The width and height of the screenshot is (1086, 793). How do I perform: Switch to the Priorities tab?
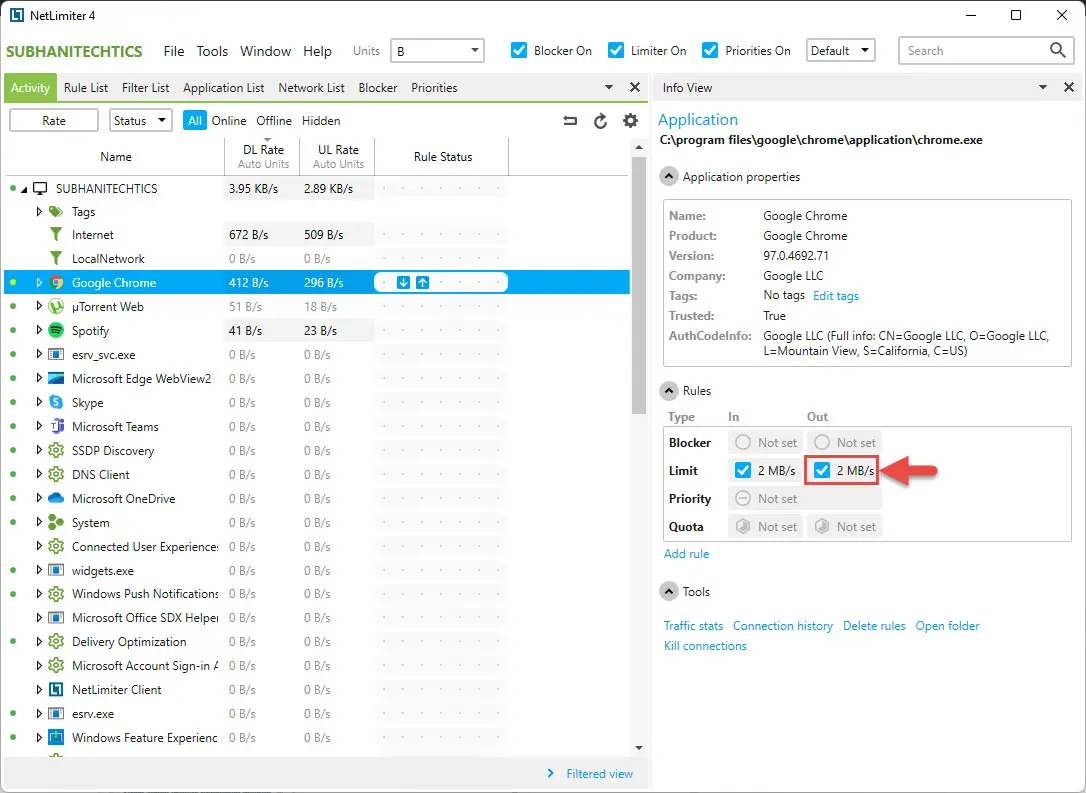point(434,87)
